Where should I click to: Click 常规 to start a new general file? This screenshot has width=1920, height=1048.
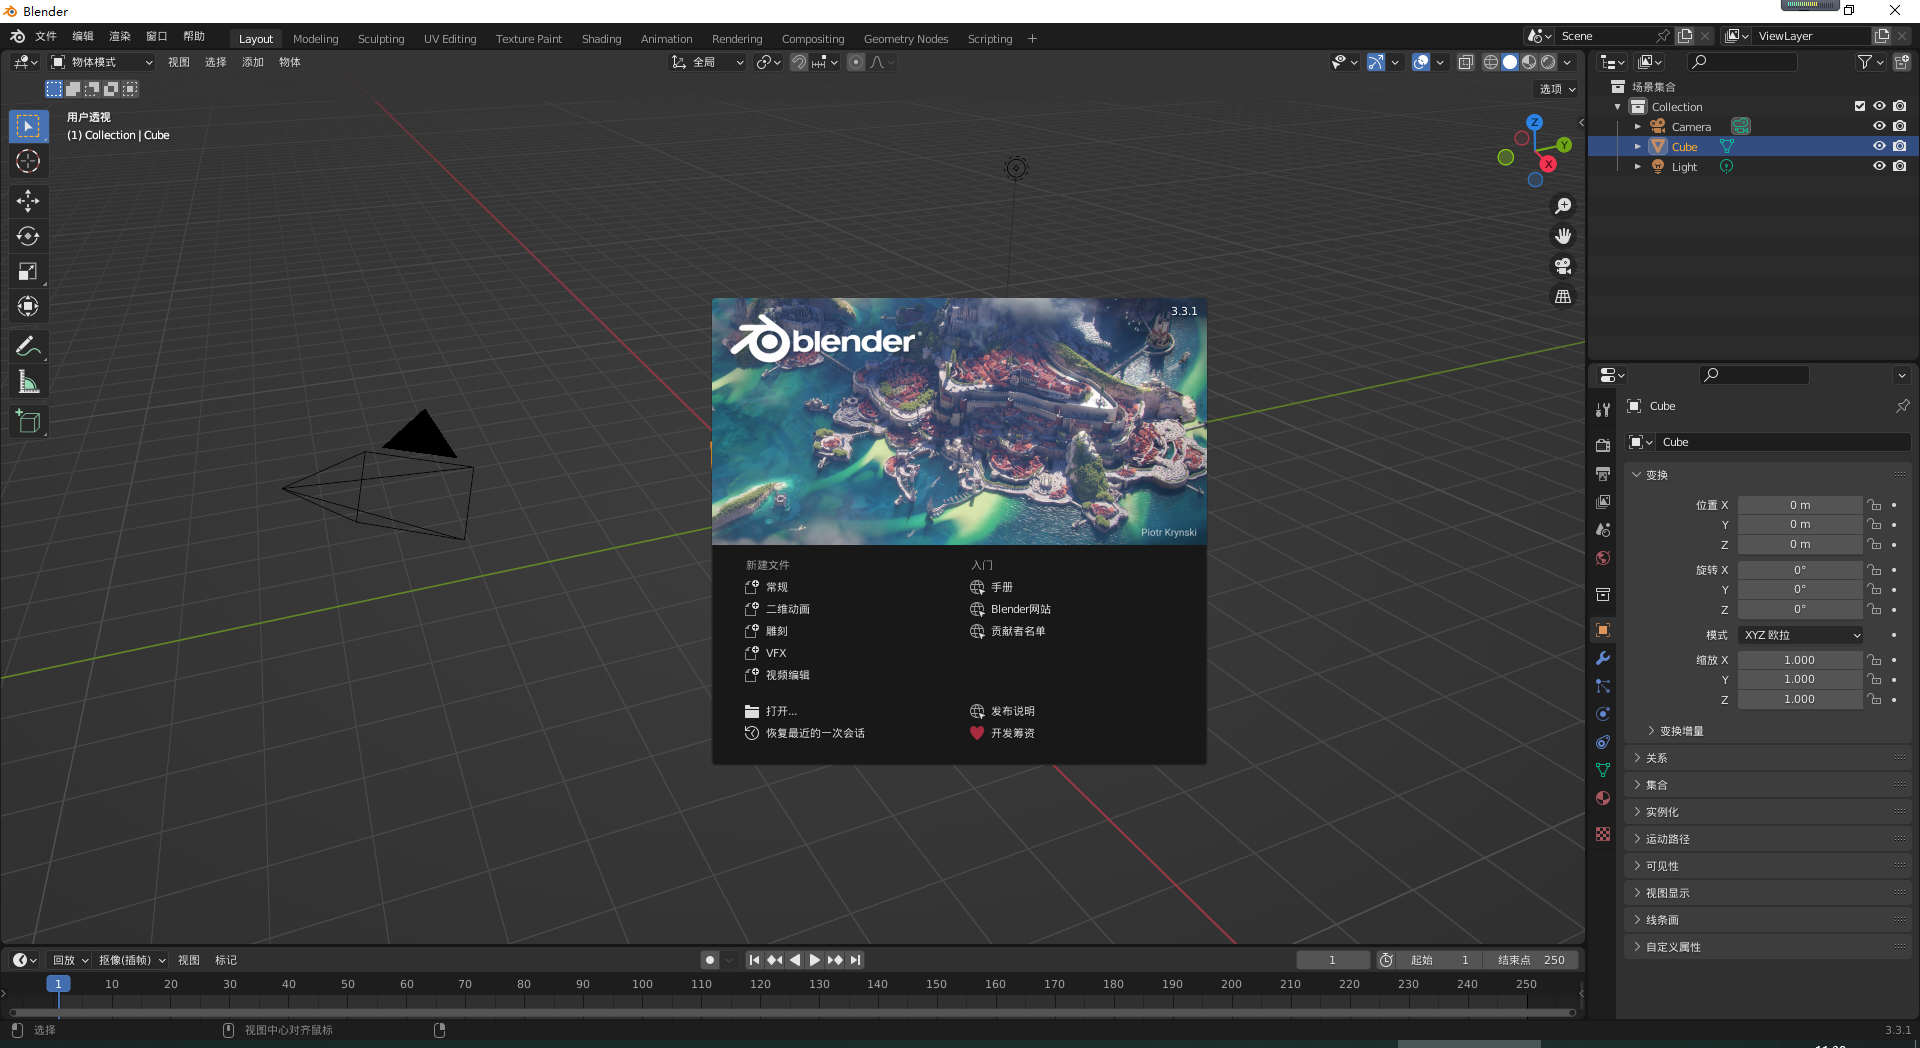click(x=777, y=587)
